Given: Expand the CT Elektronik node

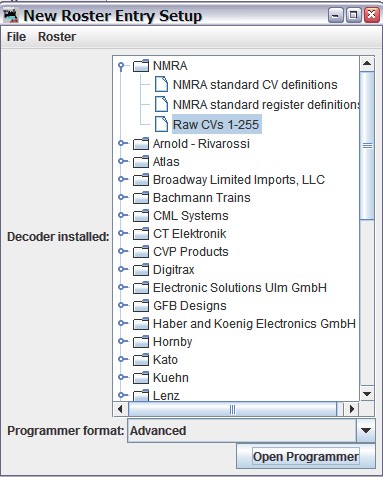Looking at the screenshot, I should (x=123, y=233).
